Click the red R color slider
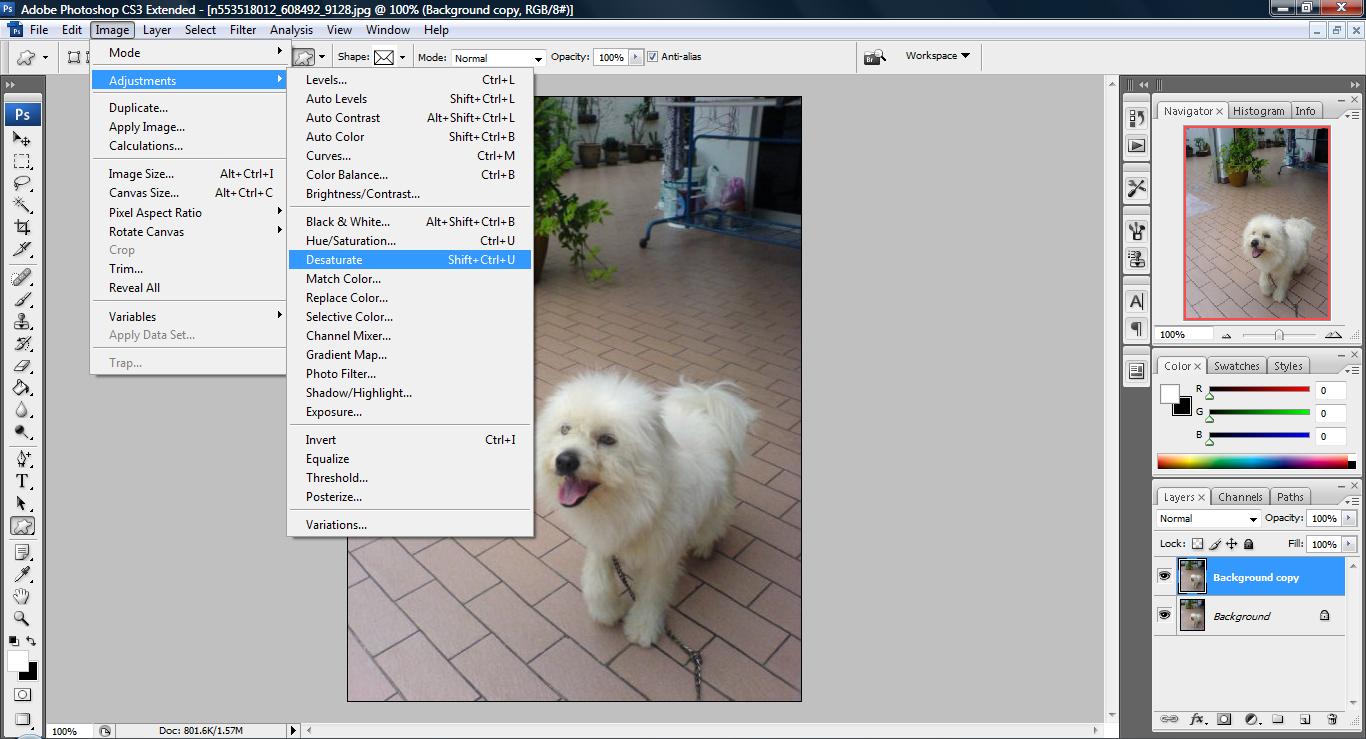This screenshot has width=1366, height=739. pos(1259,390)
